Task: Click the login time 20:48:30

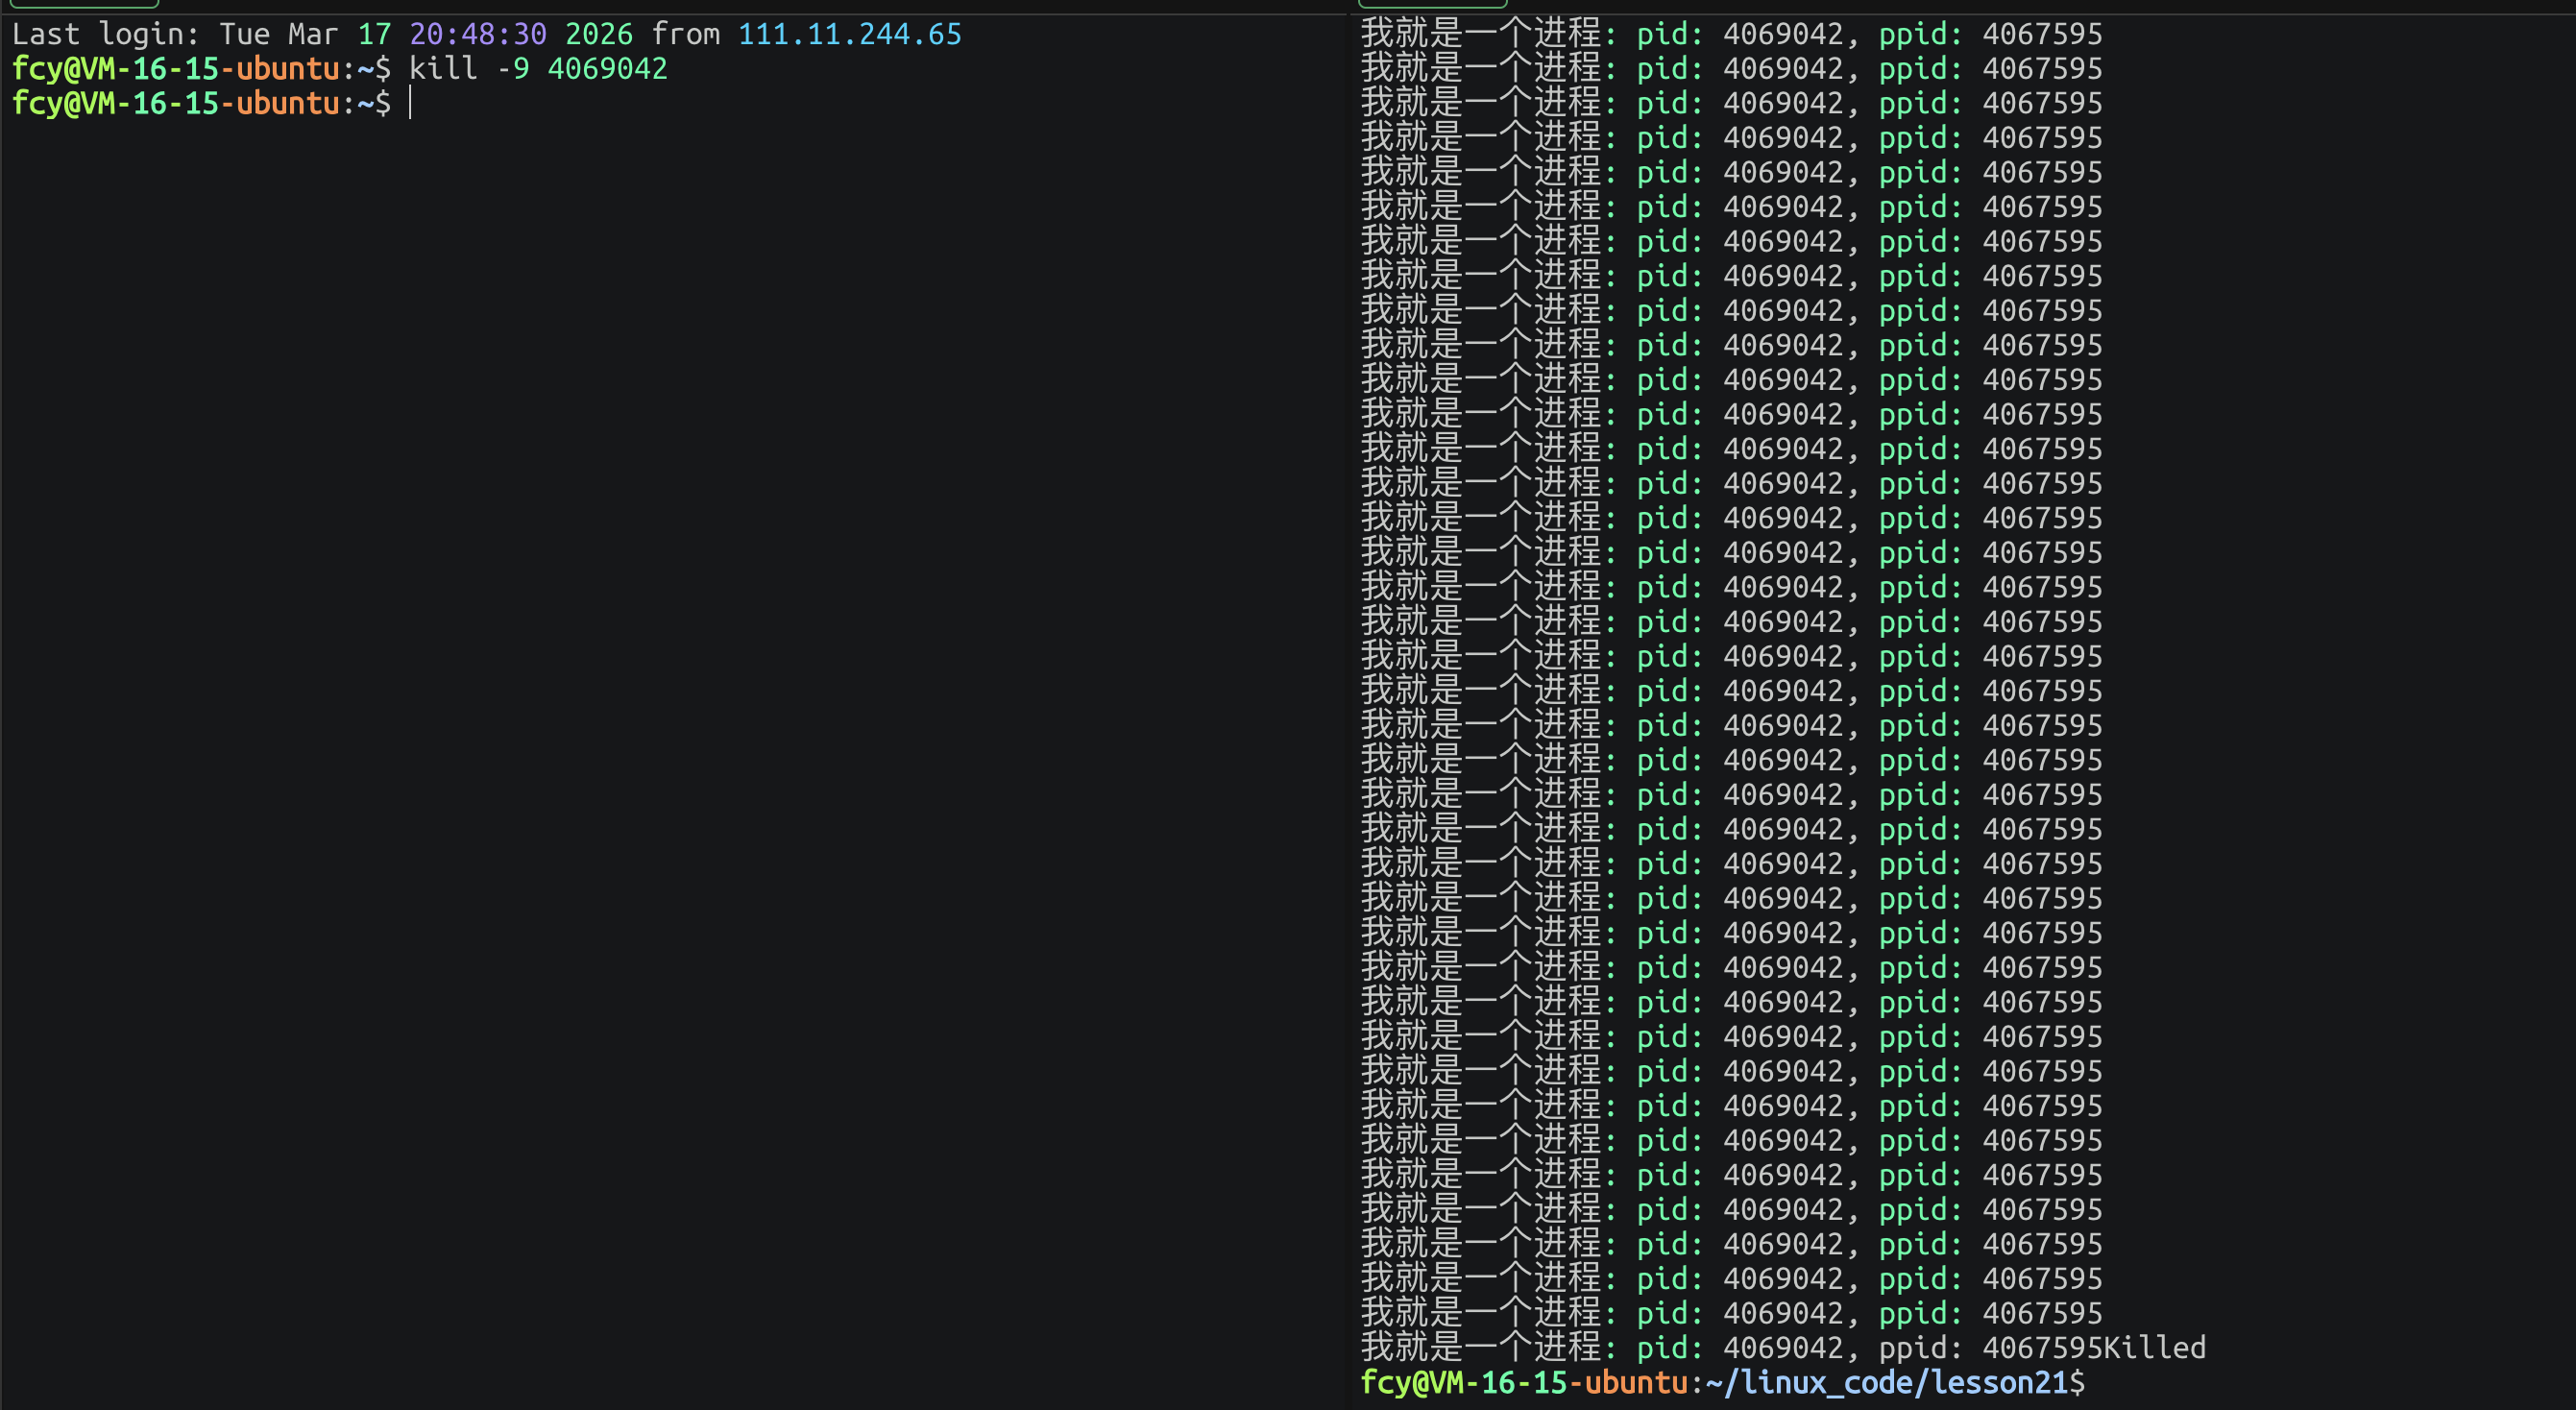Action: (x=477, y=34)
